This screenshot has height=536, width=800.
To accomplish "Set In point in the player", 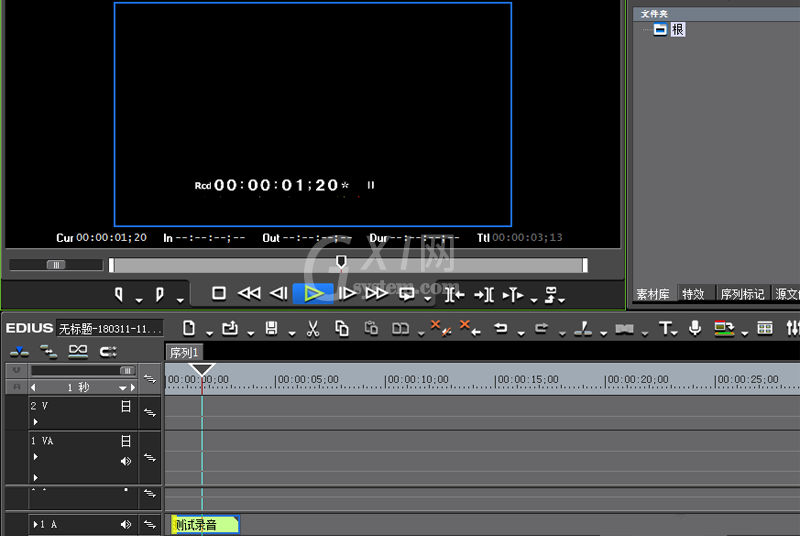I will point(119,294).
